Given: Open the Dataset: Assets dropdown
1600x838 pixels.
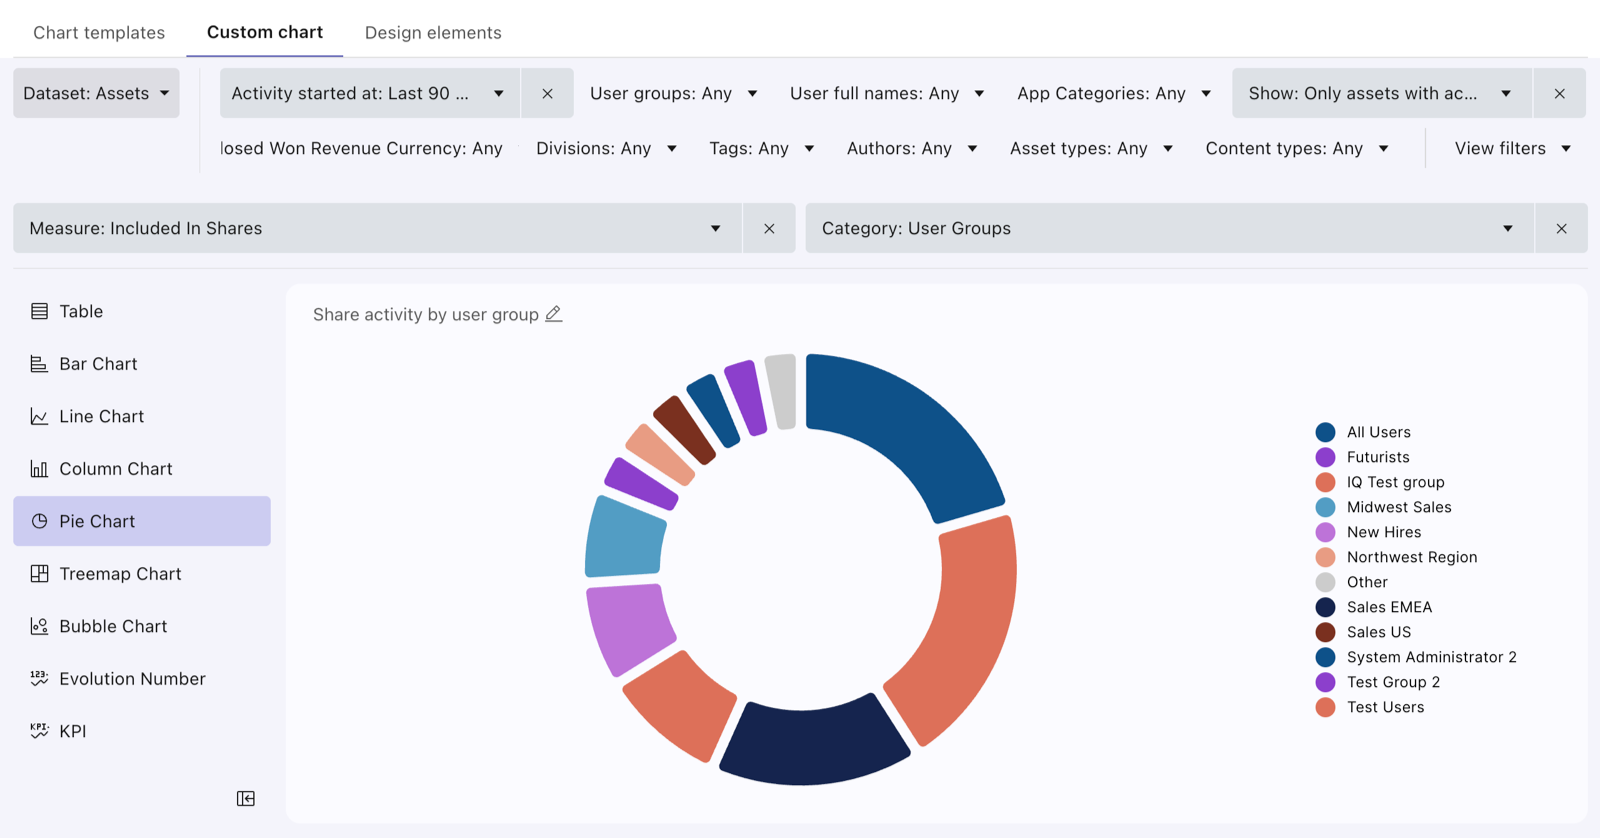Looking at the screenshot, I should point(96,93).
